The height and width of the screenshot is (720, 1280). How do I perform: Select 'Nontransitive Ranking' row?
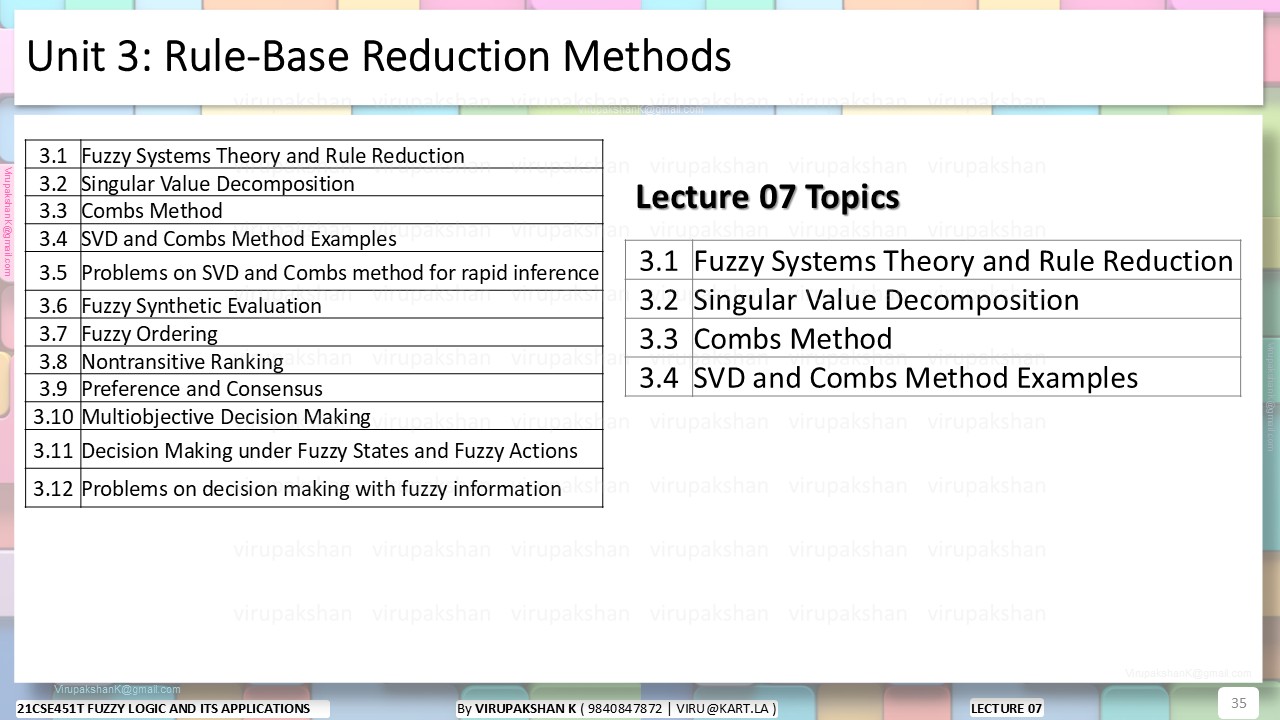[314, 361]
